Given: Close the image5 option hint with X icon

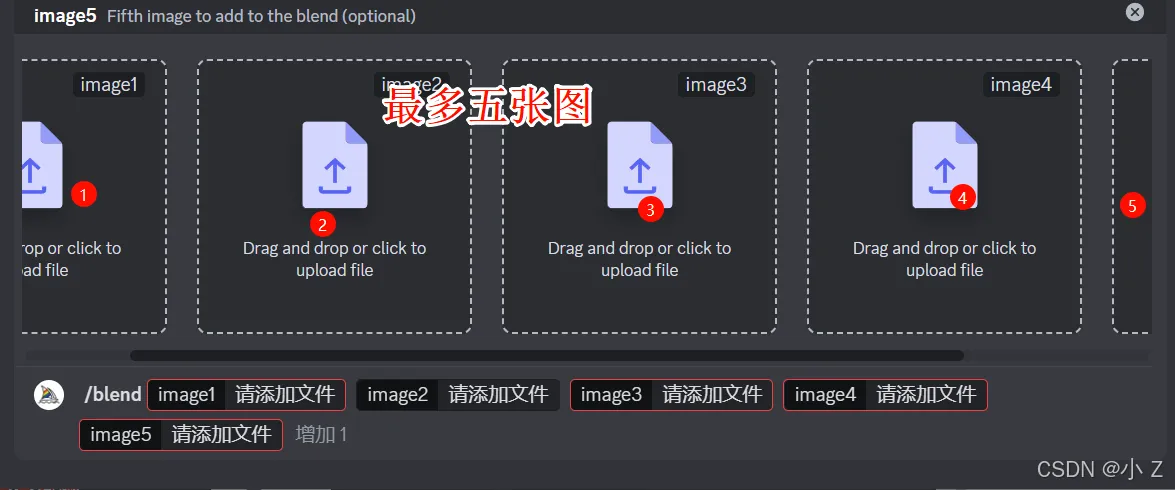Looking at the screenshot, I should coord(1134,12).
